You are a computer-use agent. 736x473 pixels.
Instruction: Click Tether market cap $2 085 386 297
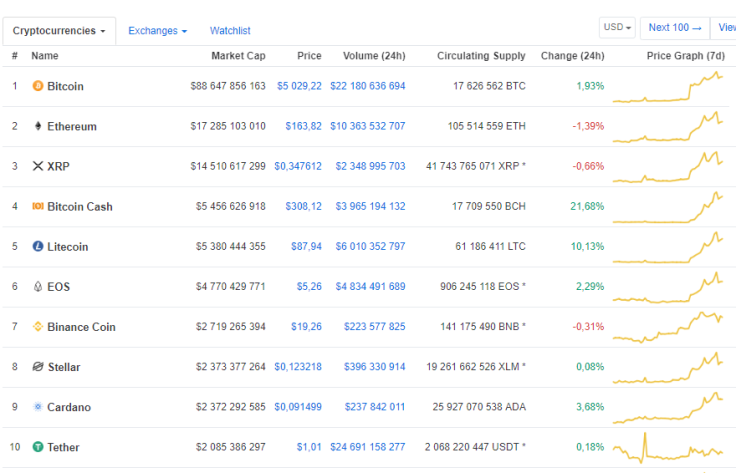click(x=230, y=447)
